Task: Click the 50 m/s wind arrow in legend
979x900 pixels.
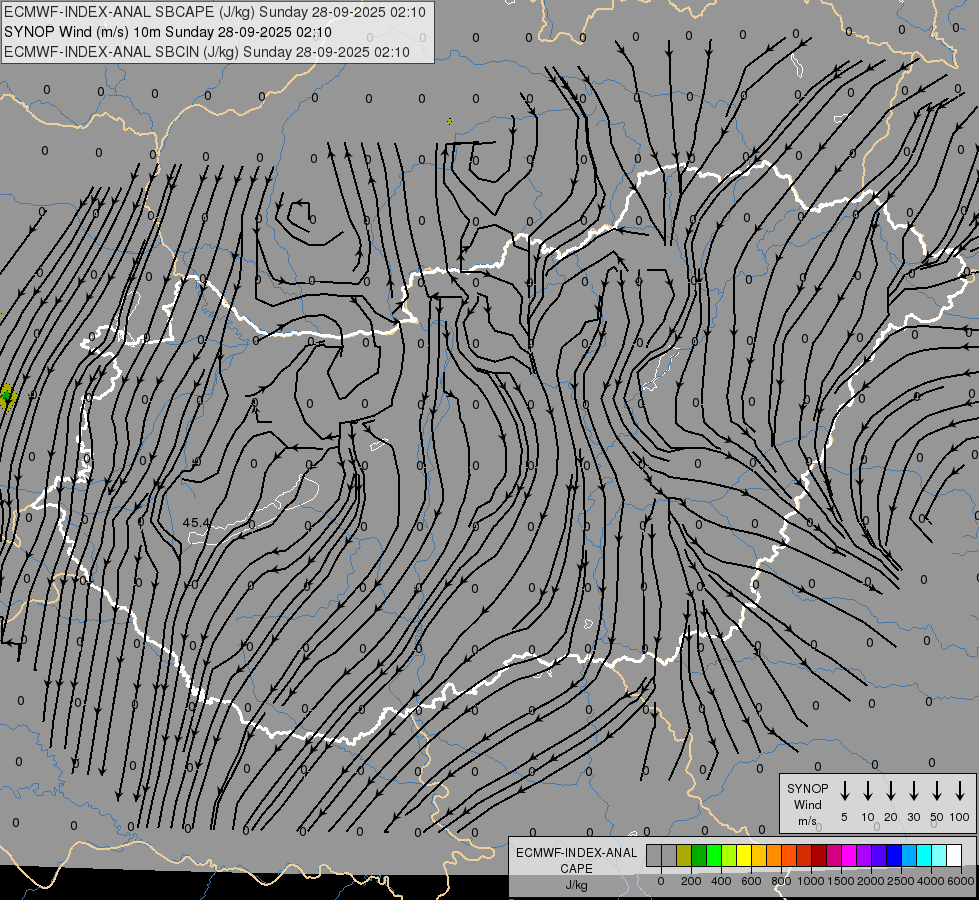Action: [x=937, y=791]
